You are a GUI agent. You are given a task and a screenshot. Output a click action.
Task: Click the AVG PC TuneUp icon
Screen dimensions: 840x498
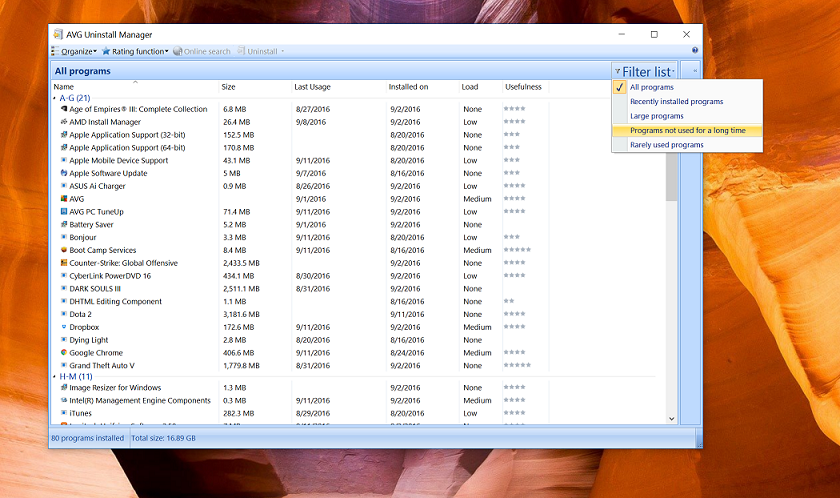click(64, 212)
